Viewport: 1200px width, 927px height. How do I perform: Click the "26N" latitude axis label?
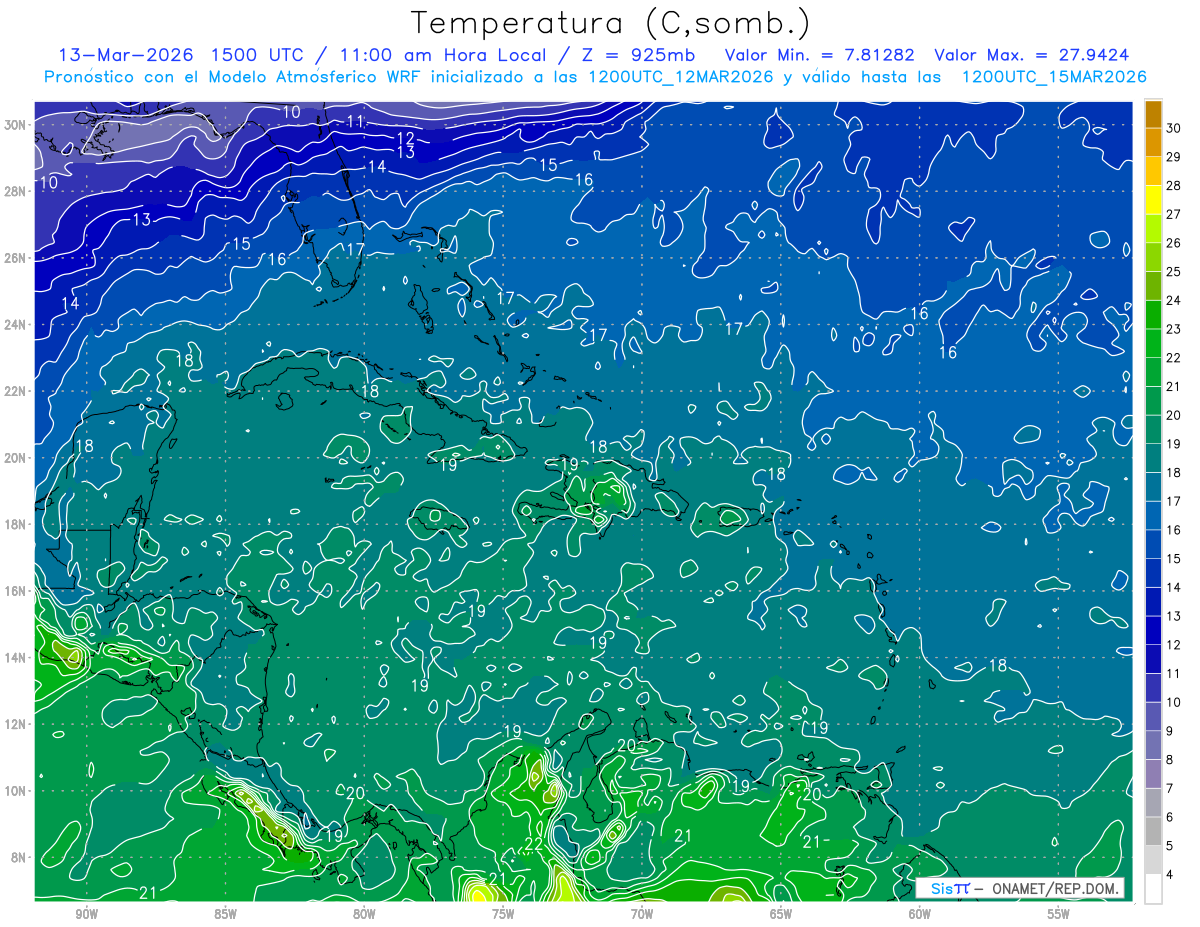(x=14, y=258)
